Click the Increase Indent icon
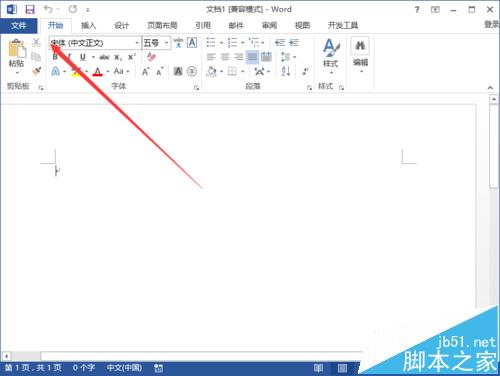The width and height of the screenshot is (500, 376). point(294,43)
